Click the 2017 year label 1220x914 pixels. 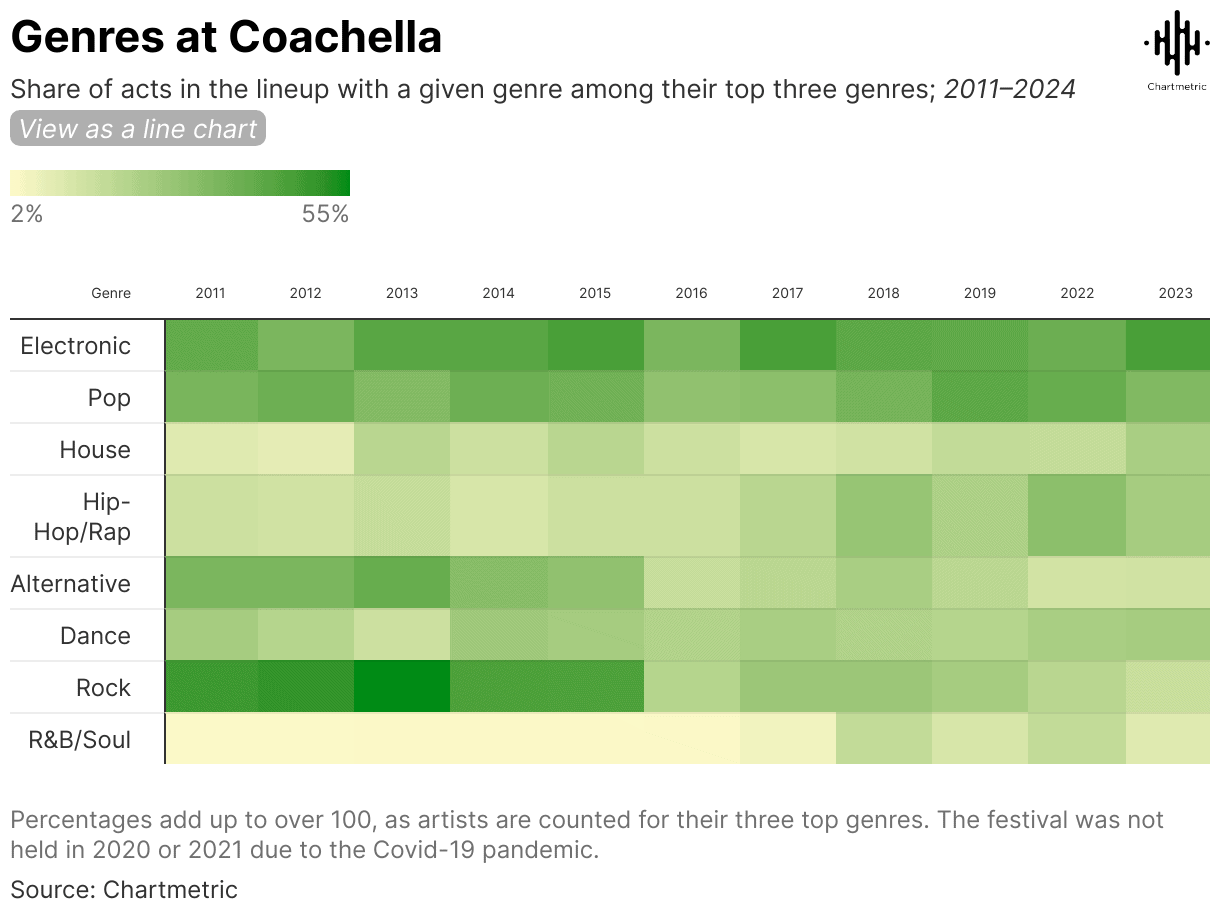787,293
